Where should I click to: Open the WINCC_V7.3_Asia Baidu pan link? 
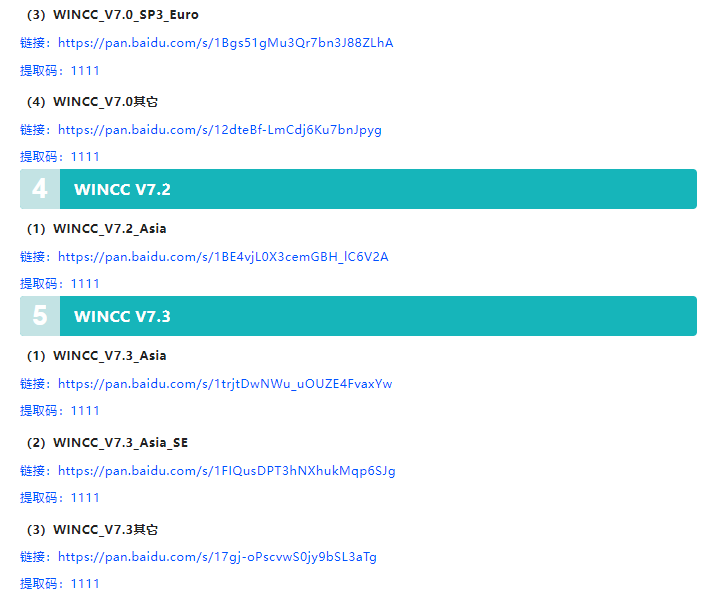click(225, 384)
